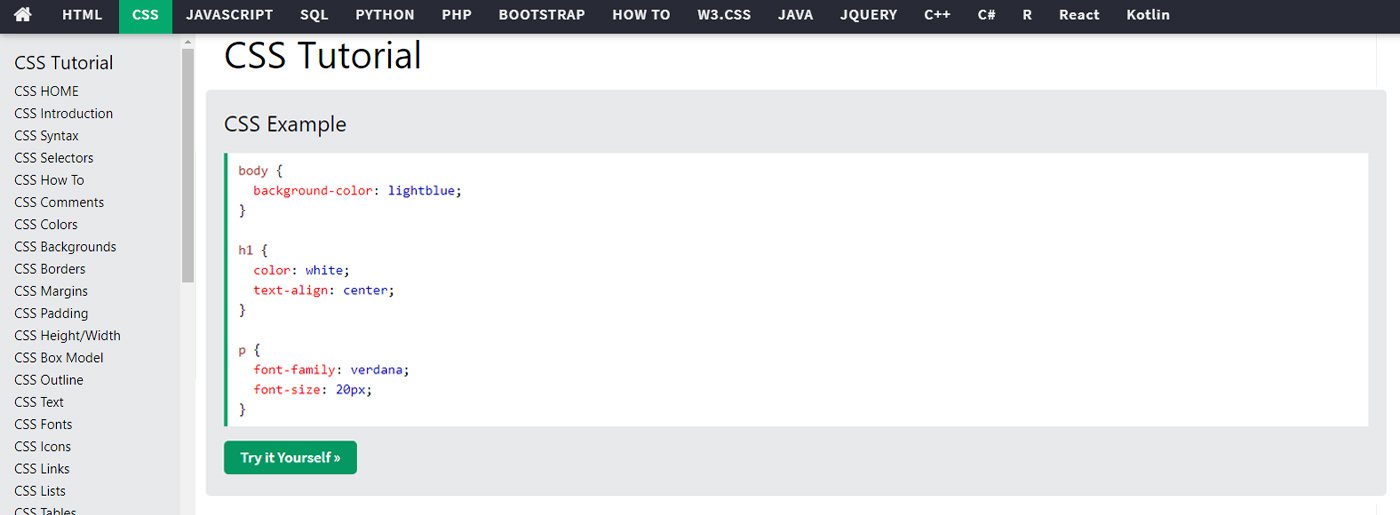
Task: Go to CSS Selectors page
Action: pos(54,158)
